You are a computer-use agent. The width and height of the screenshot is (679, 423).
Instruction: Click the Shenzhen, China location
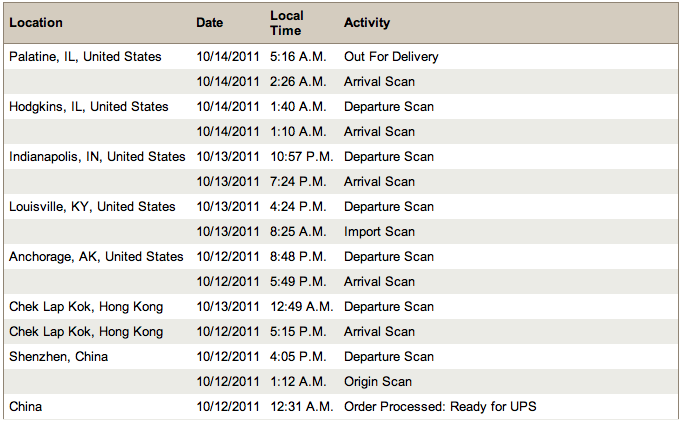(x=58, y=357)
